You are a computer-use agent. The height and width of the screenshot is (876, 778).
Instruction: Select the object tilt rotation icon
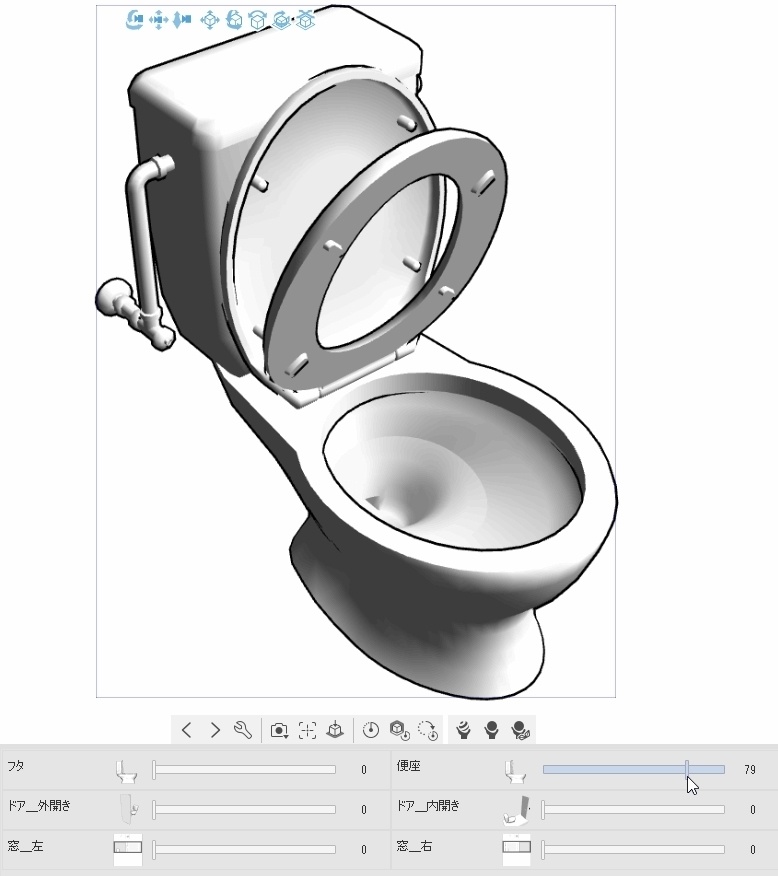[x=257, y=20]
